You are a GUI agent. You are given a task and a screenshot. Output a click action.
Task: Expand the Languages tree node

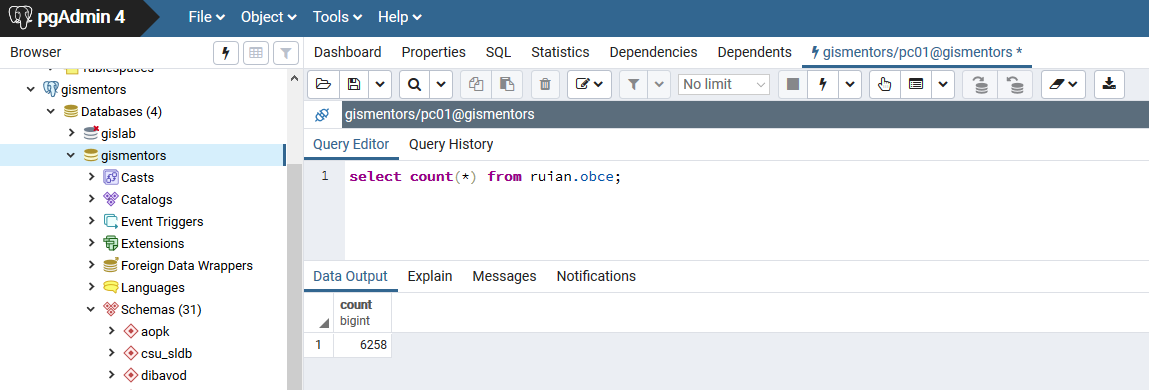point(91,287)
